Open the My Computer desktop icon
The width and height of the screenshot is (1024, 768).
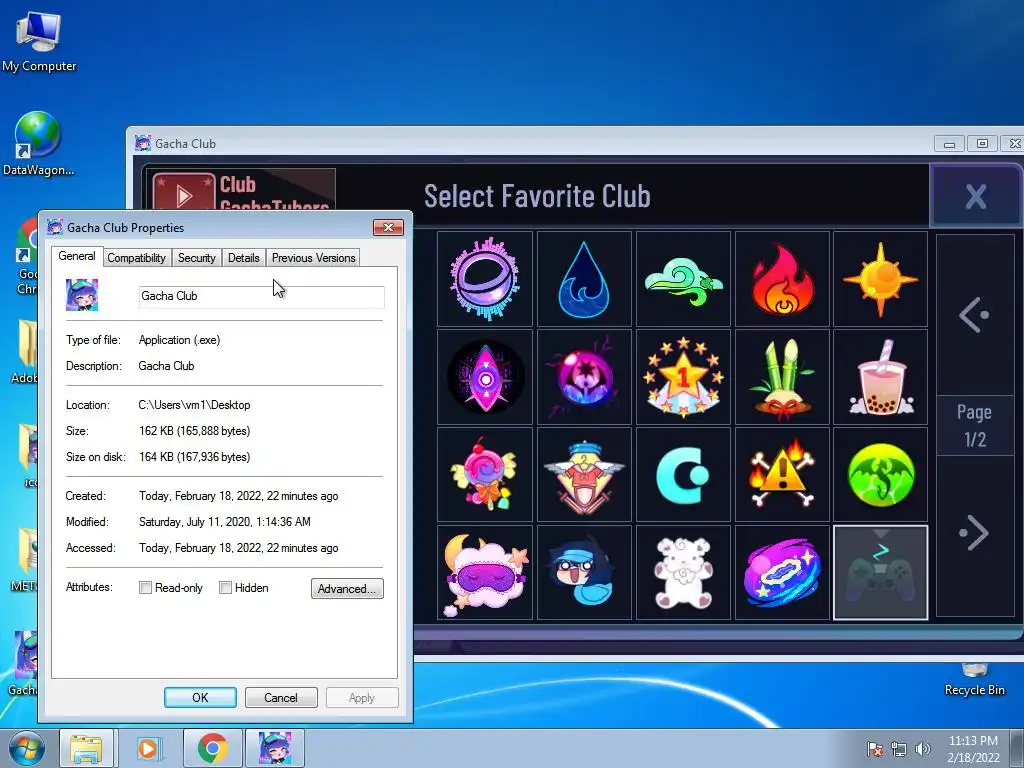pos(39,42)
